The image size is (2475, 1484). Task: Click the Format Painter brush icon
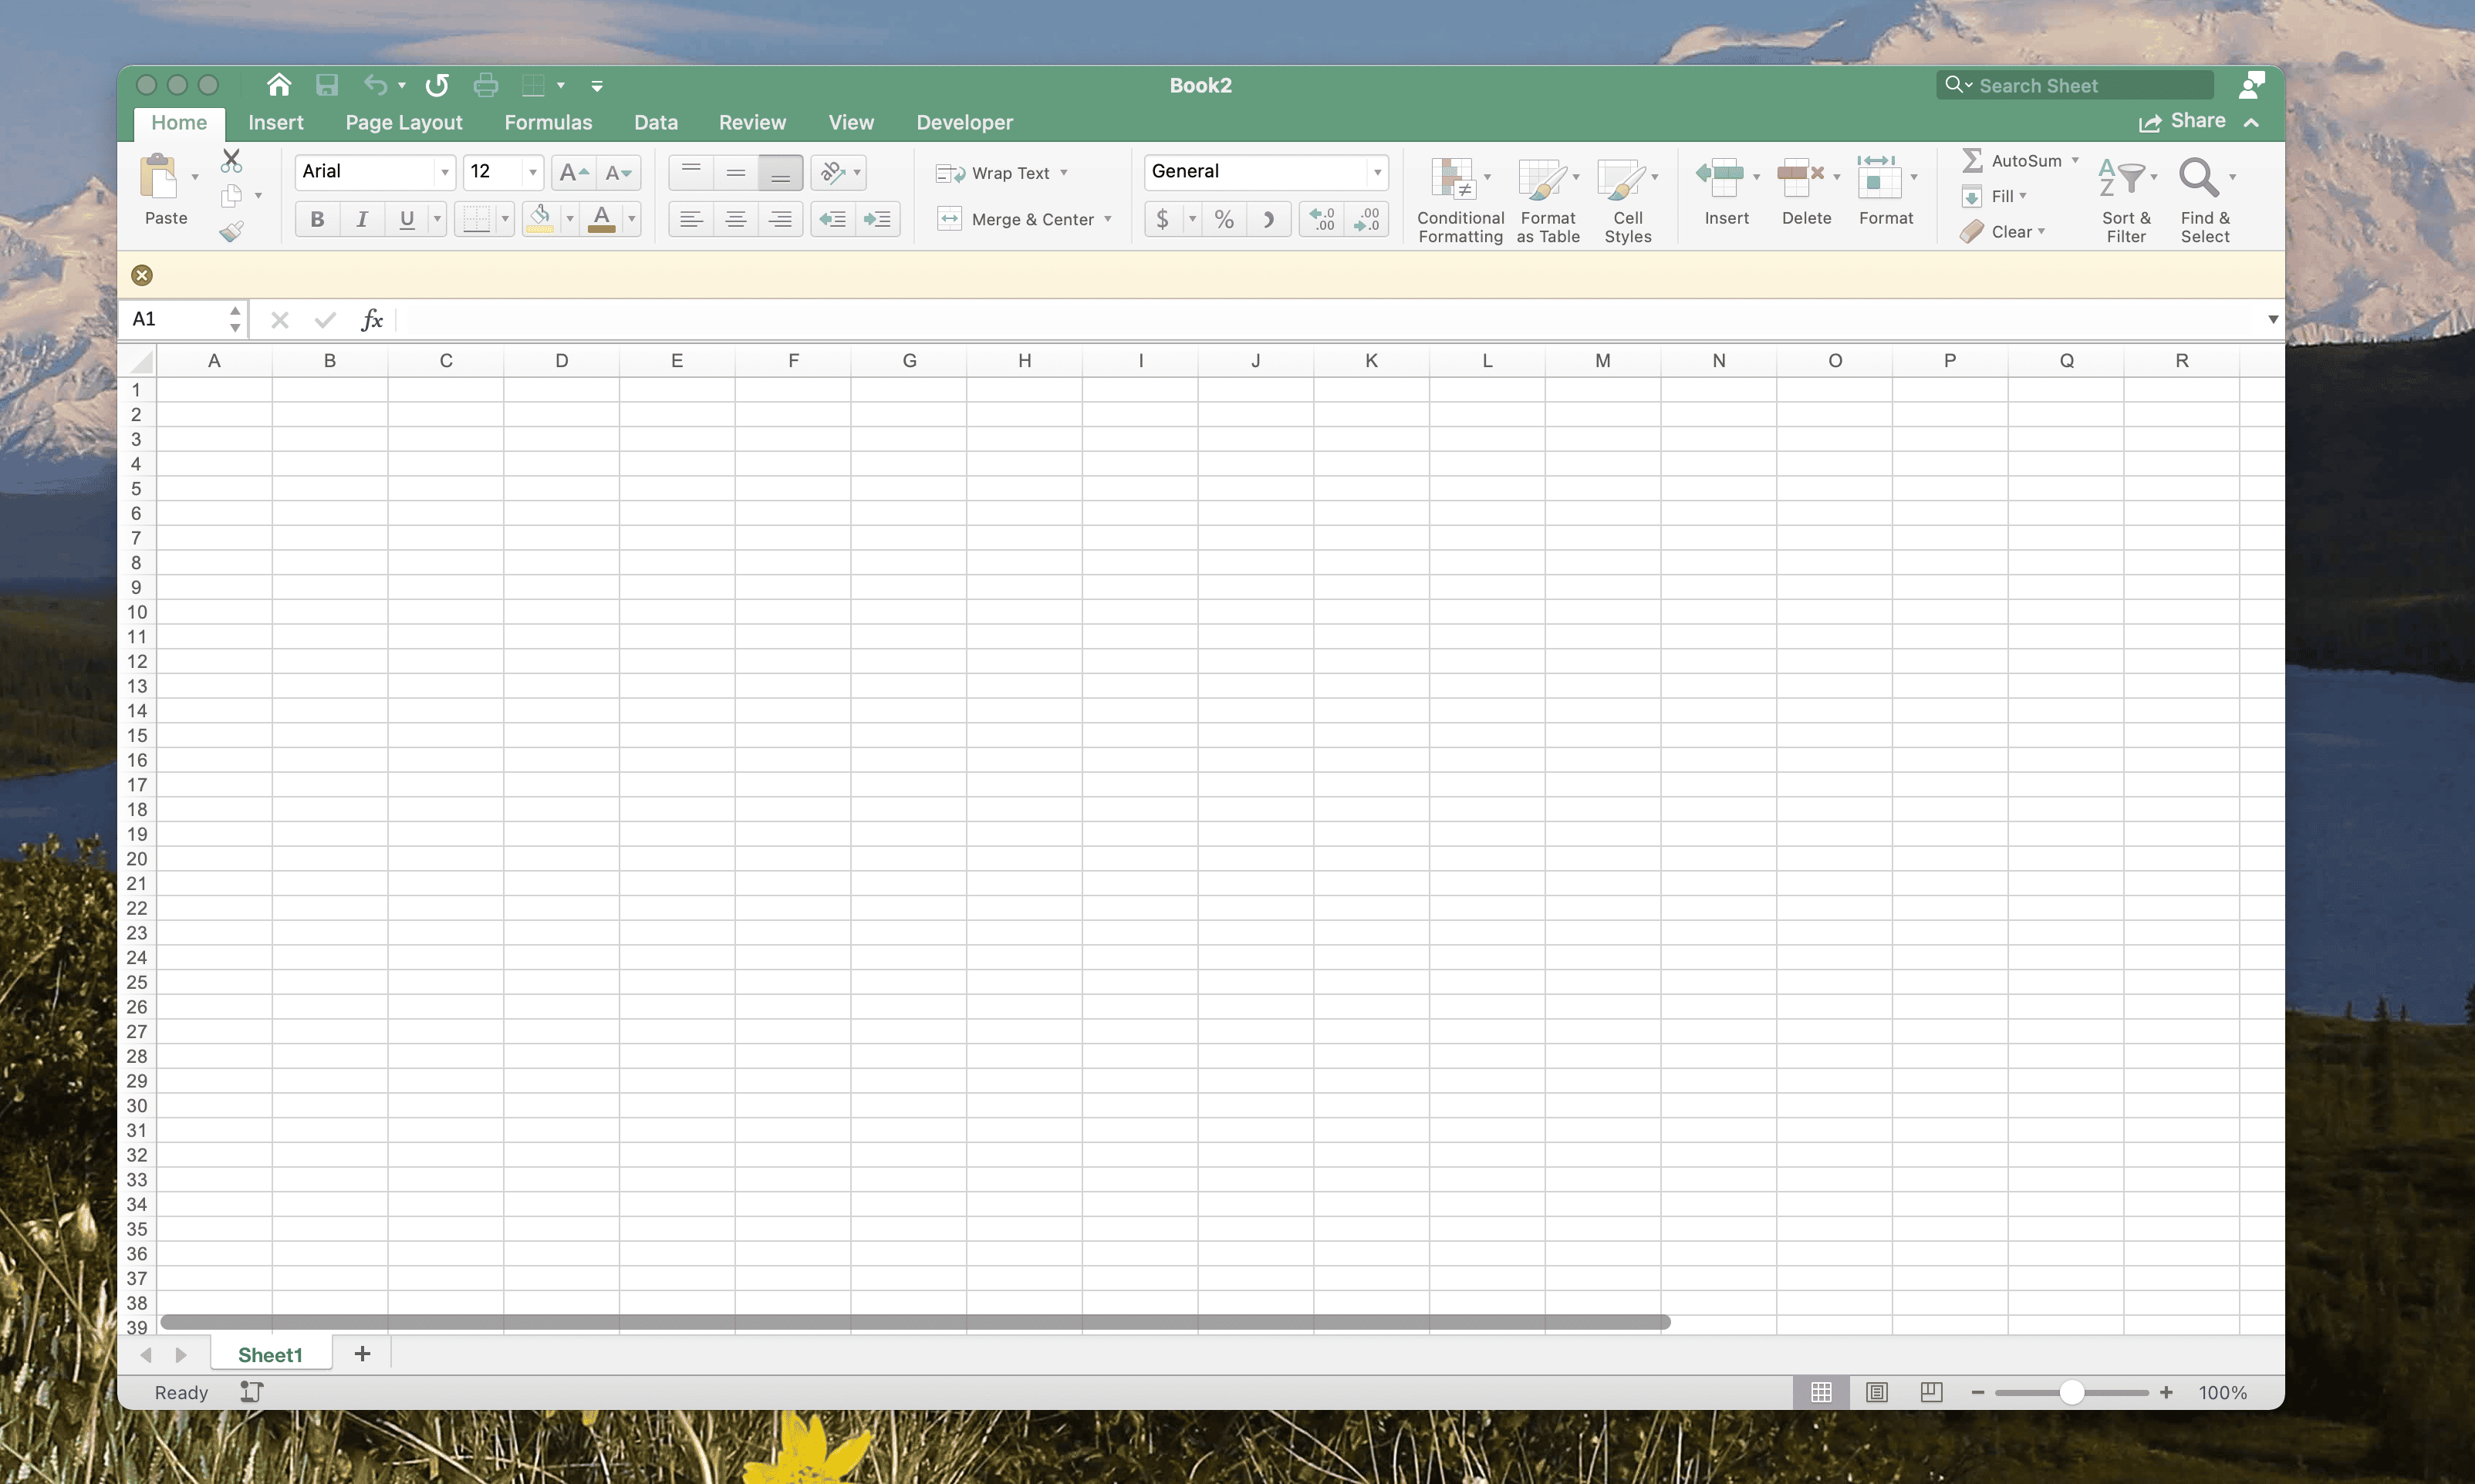(x=232, y=232)
